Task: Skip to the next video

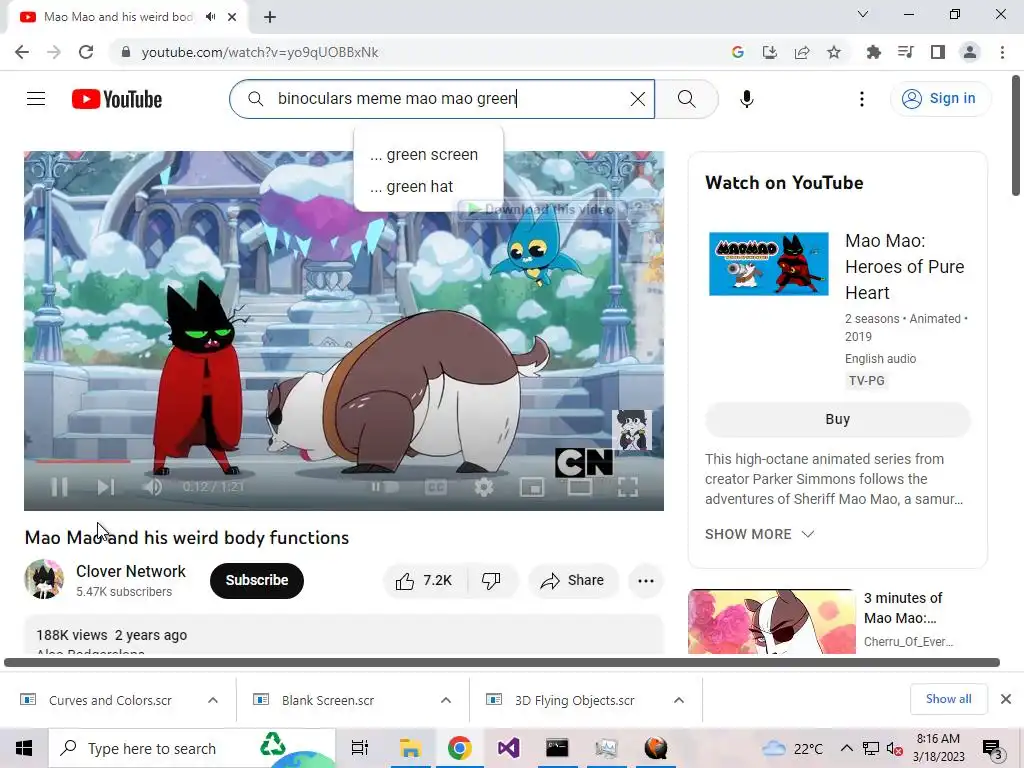Action: [106, 487]
